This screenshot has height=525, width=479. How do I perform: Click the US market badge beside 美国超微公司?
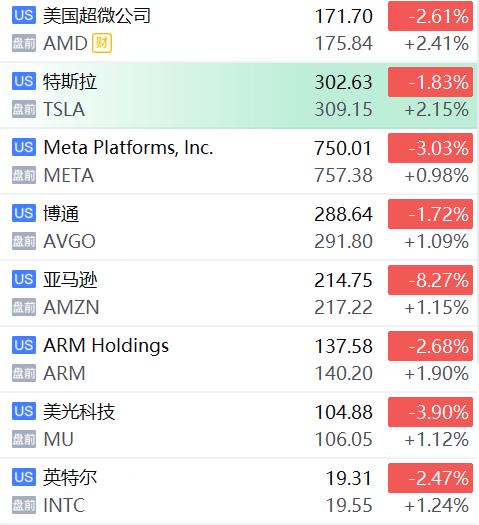tap(24, 15)
